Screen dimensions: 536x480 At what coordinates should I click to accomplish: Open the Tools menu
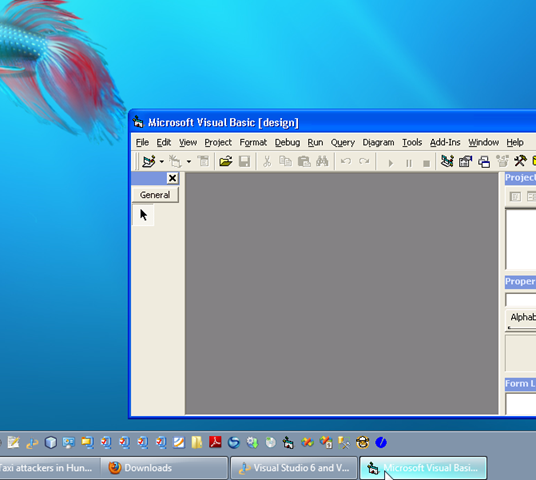pos(412,142)
